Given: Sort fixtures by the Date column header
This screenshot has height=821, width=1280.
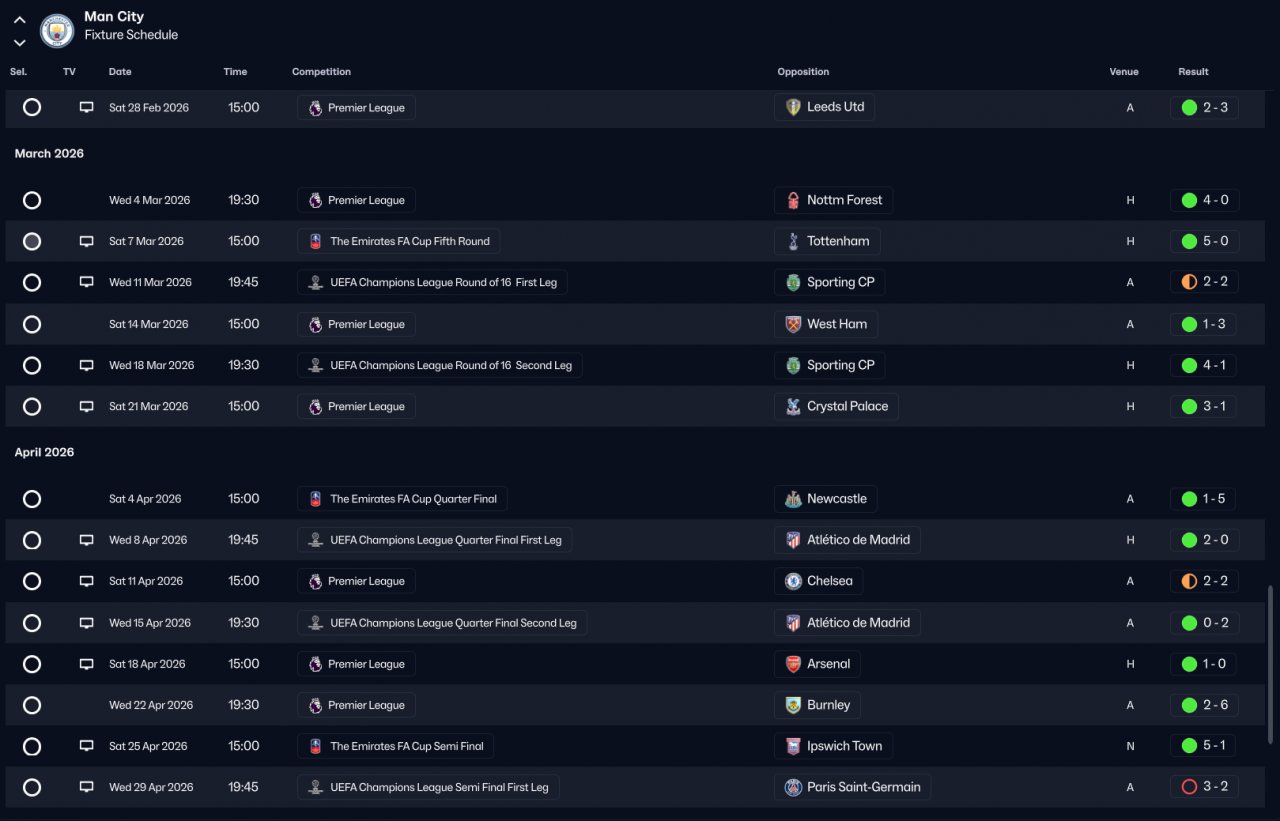Looking at the screenshot, I should pos(120,72).
